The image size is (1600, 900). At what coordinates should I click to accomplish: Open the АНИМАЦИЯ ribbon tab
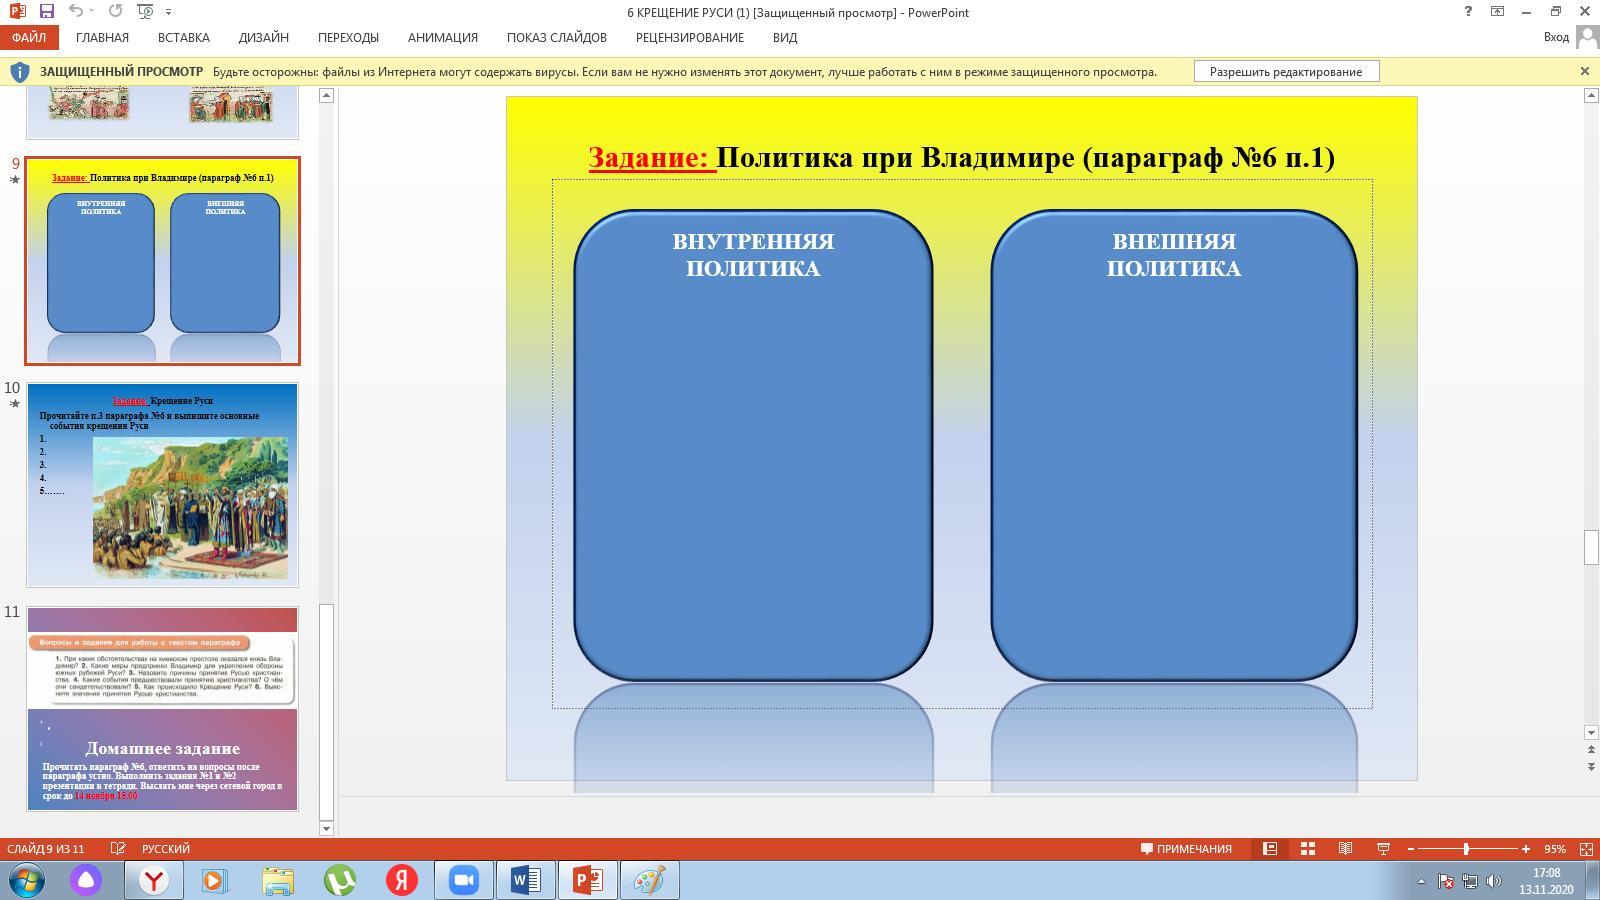coord(442,37)
